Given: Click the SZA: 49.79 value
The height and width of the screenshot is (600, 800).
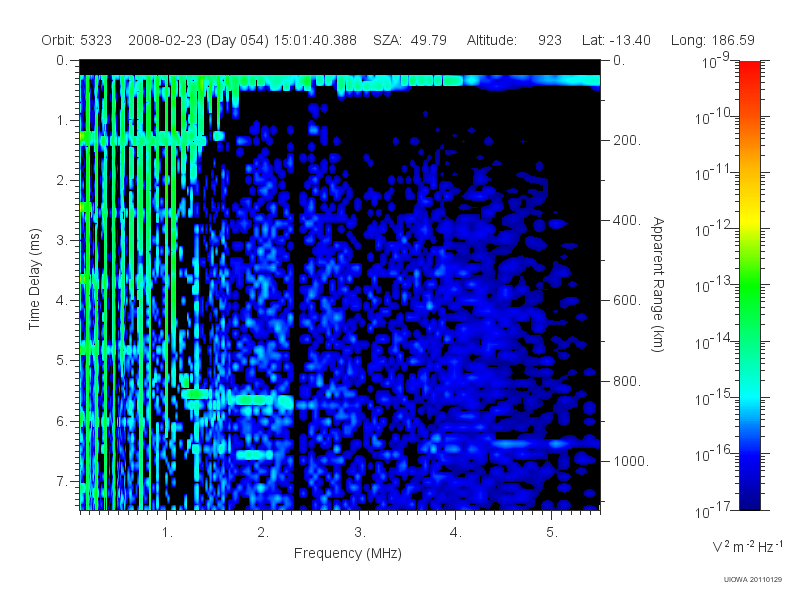Looking at the screenshot, I should pyautogui.click(x=410, y=40).
